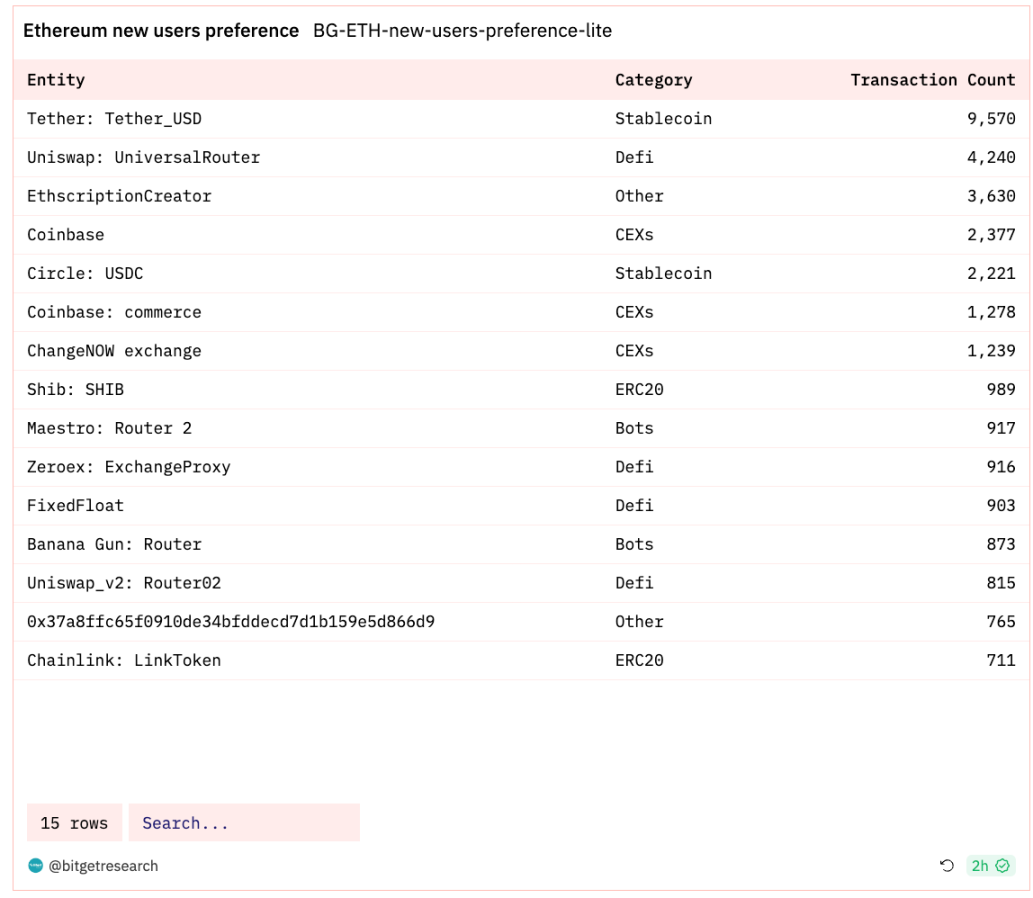Image resolution: width=1033 pixels, height=898 pixels.
Task: Click the Stablecoin category in Circle: USDC row
Action: coord(663,273)
